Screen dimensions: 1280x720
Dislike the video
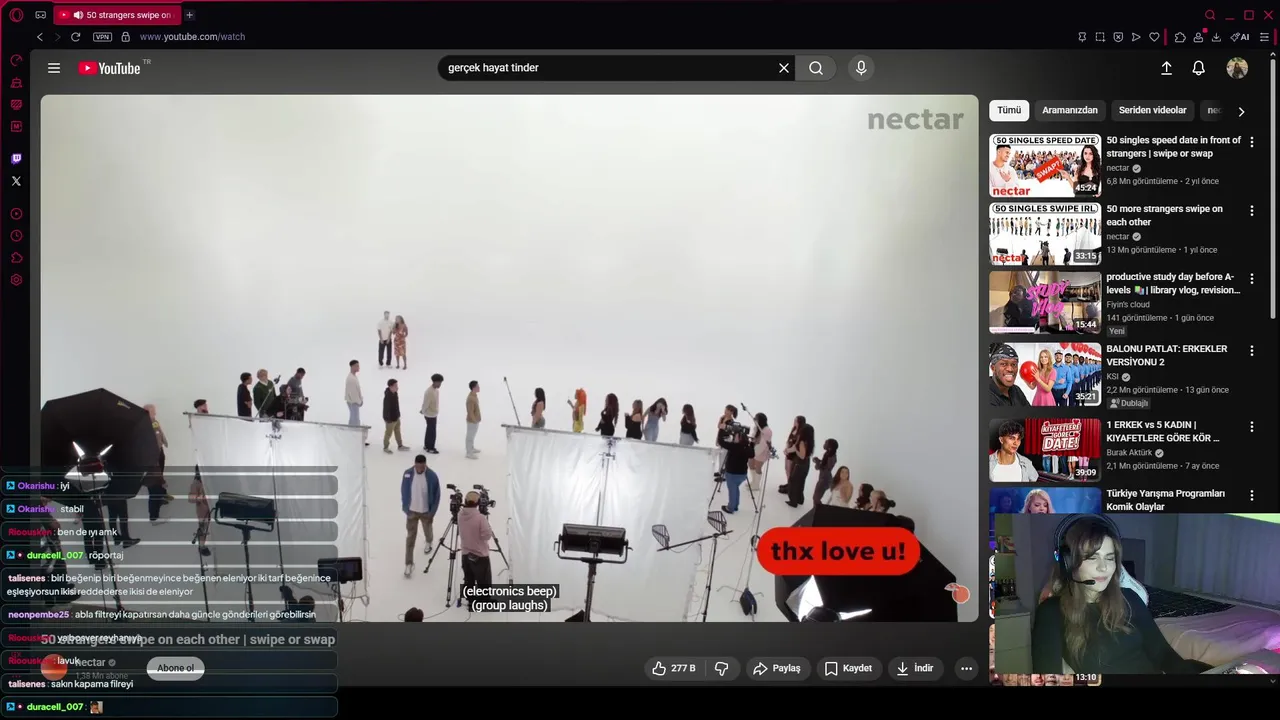pyautogui.click(x=721, y=668)
